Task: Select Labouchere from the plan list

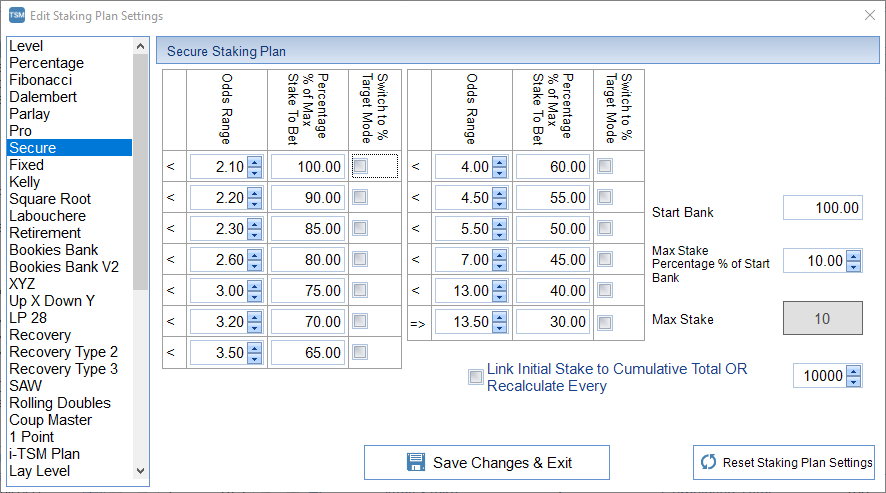Action: [47, 216]
